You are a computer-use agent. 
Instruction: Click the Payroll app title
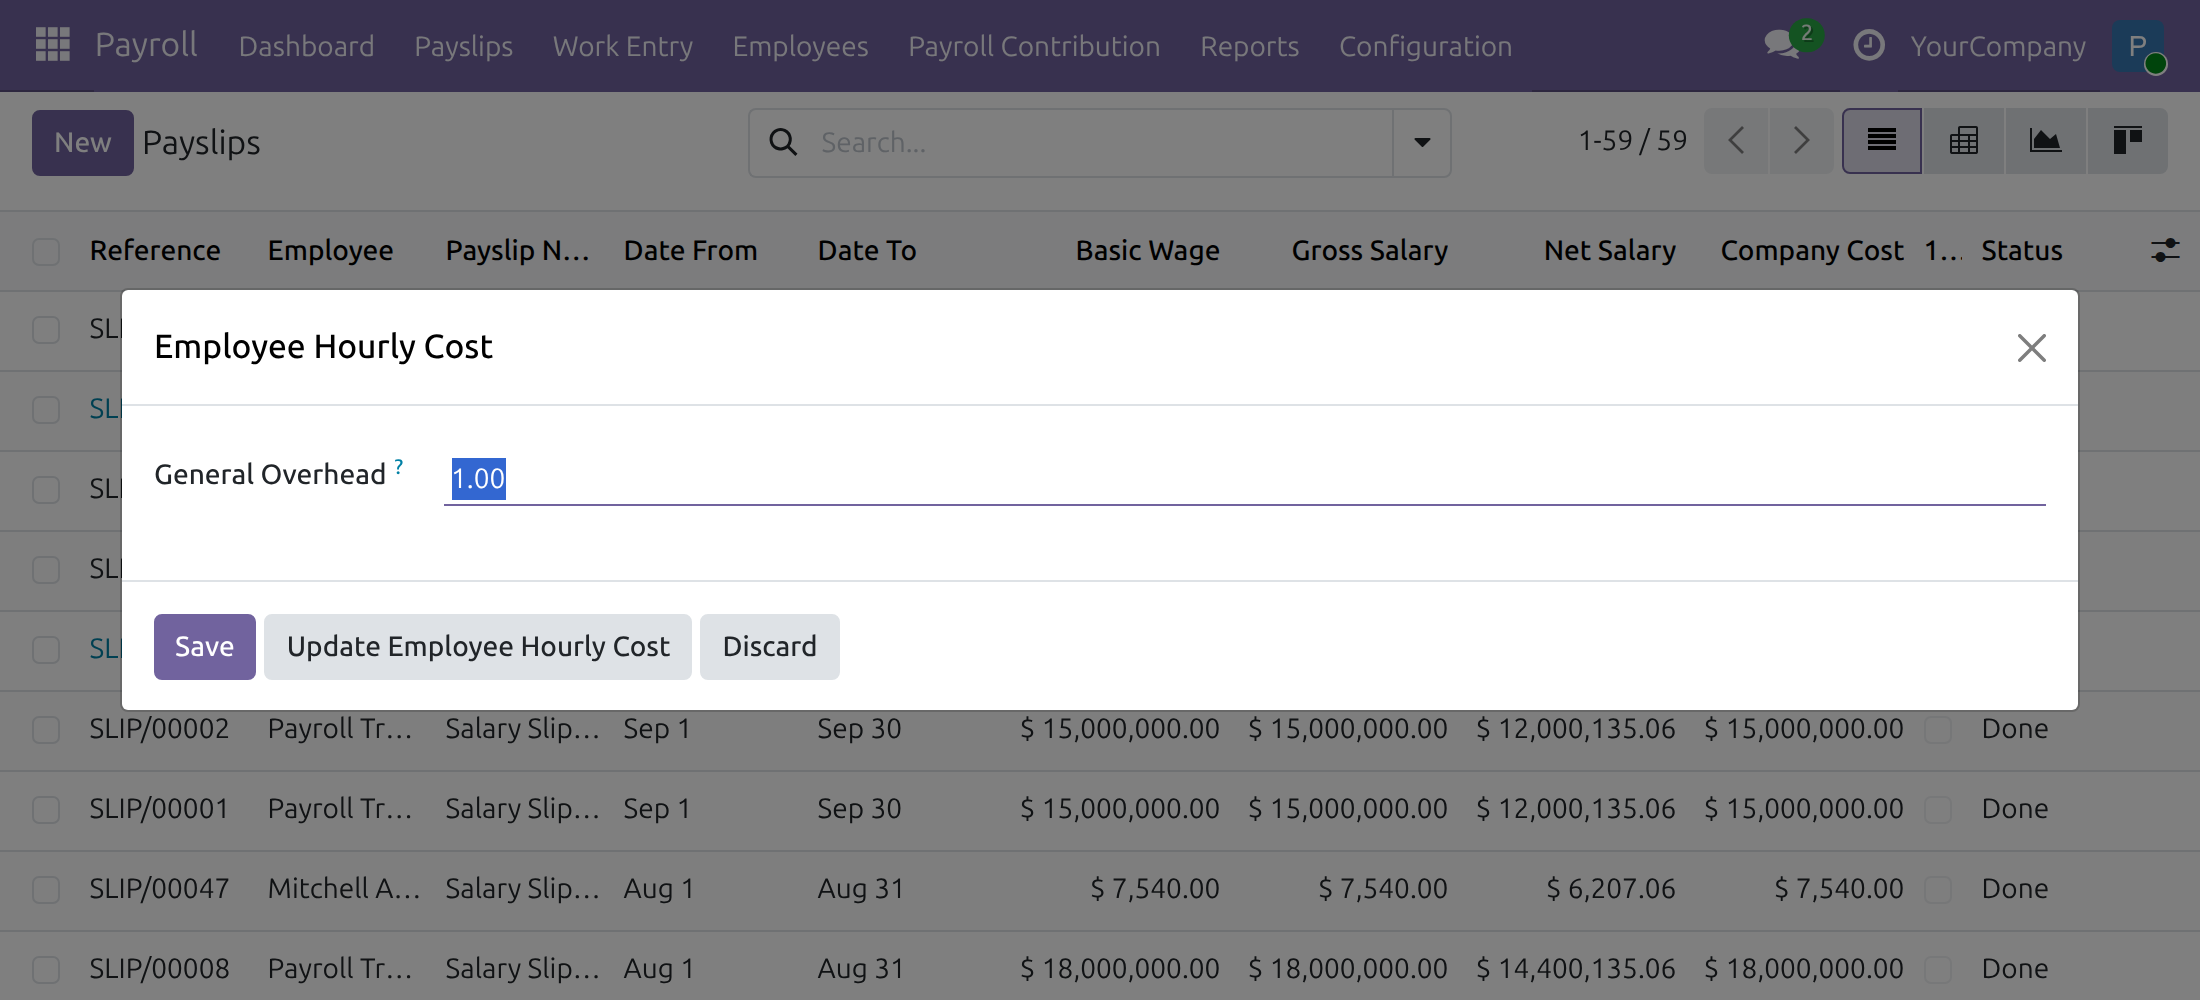pyautogui.click(x=146, y=45)
